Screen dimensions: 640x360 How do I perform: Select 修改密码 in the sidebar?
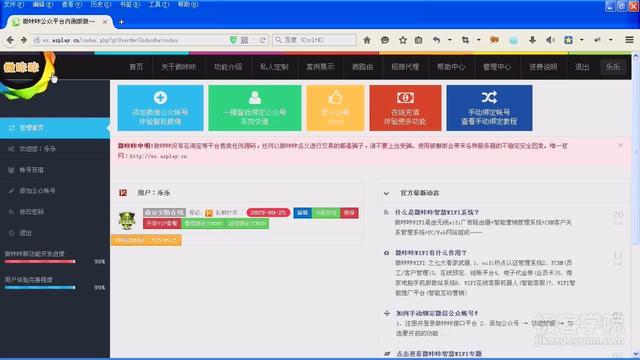[x=55, y=212]
